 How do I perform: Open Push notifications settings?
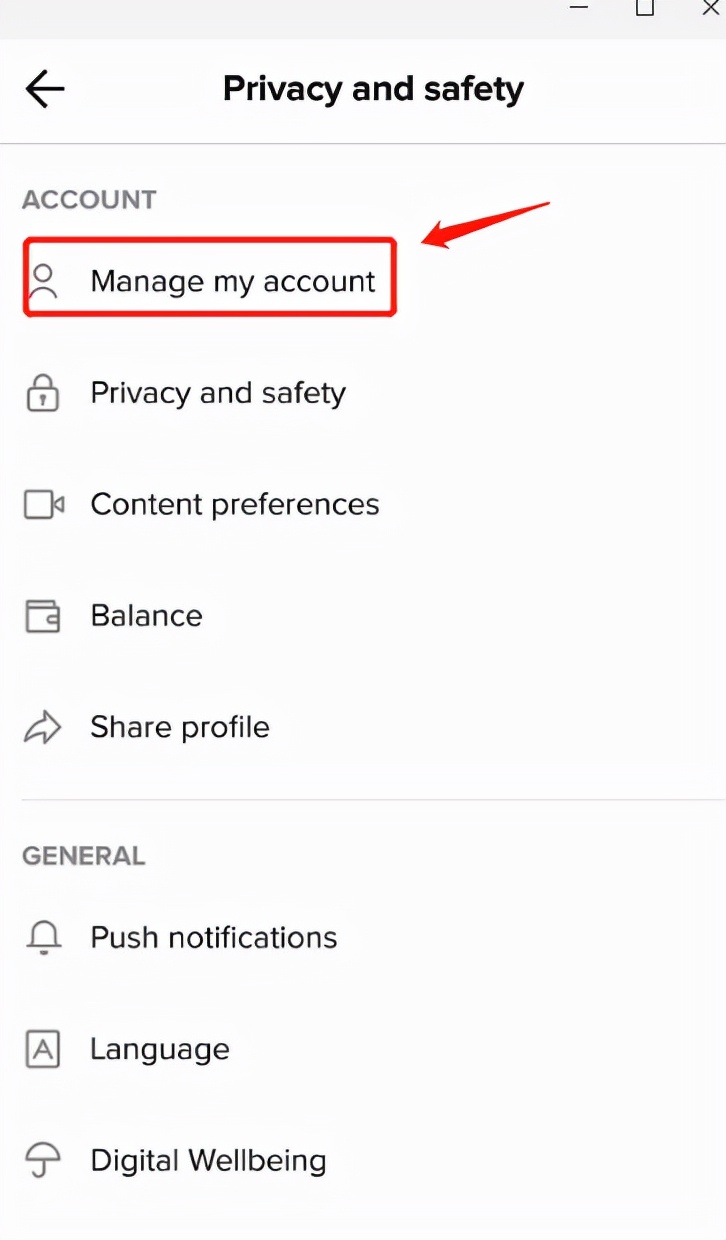point(214,938)
